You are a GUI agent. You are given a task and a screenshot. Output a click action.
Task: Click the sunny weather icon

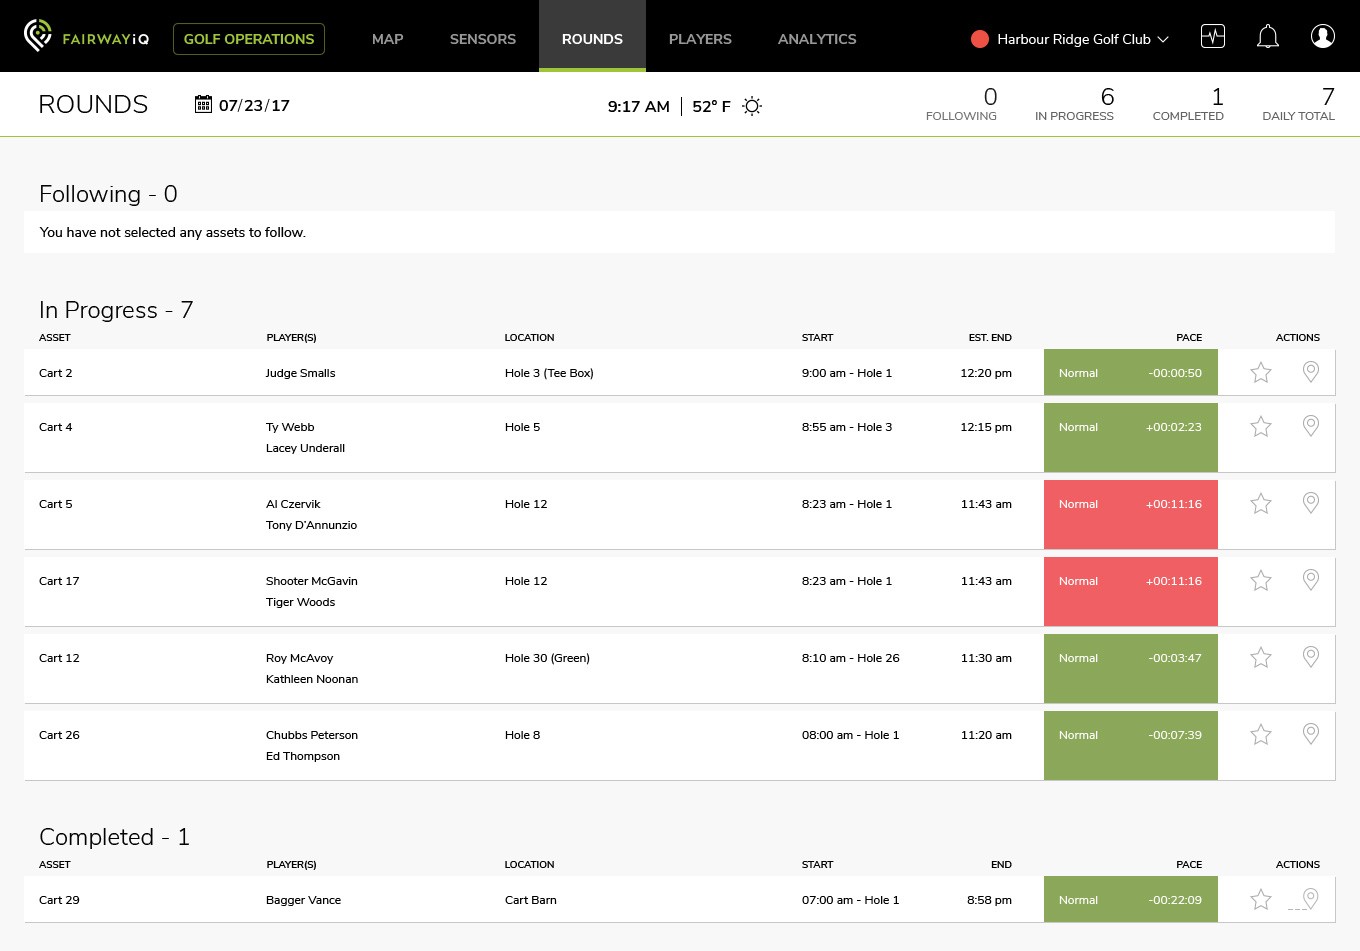[752, 106]
